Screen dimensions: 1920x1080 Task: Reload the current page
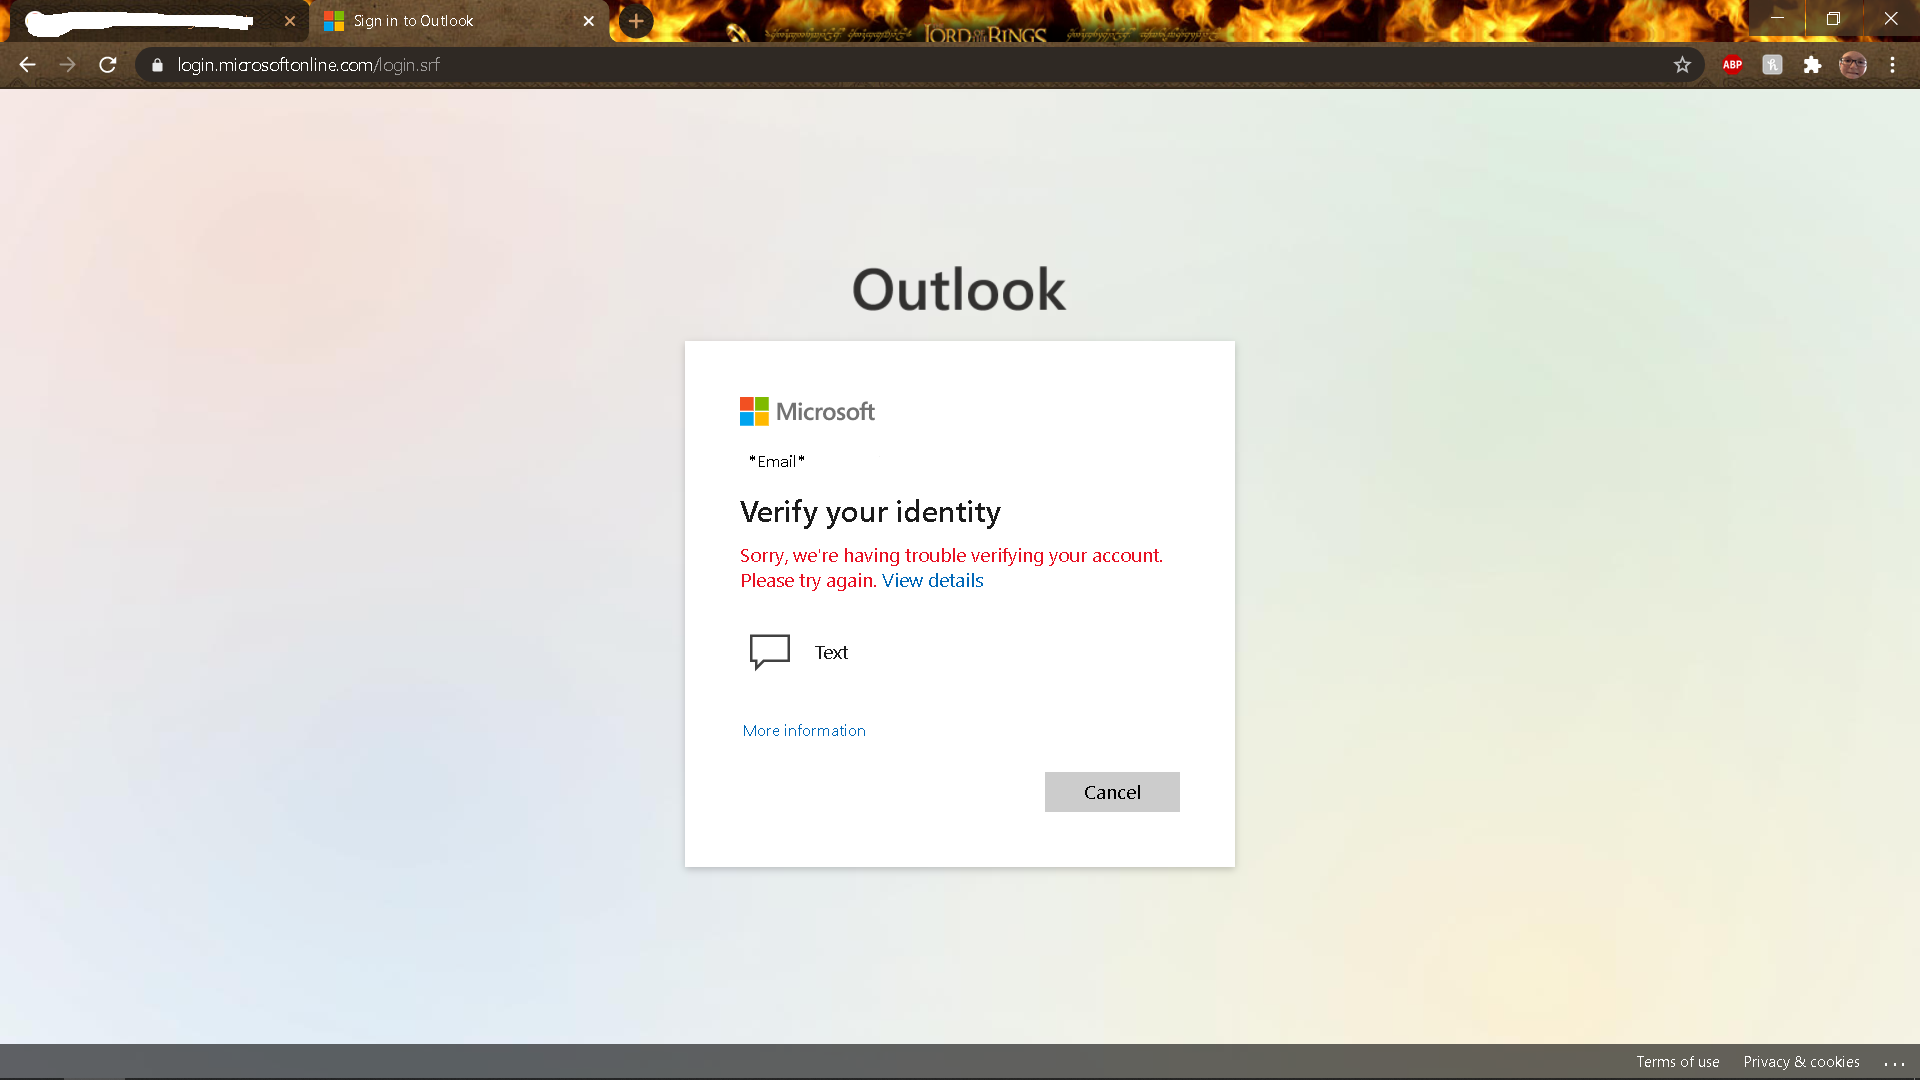(x=108, y=65)
